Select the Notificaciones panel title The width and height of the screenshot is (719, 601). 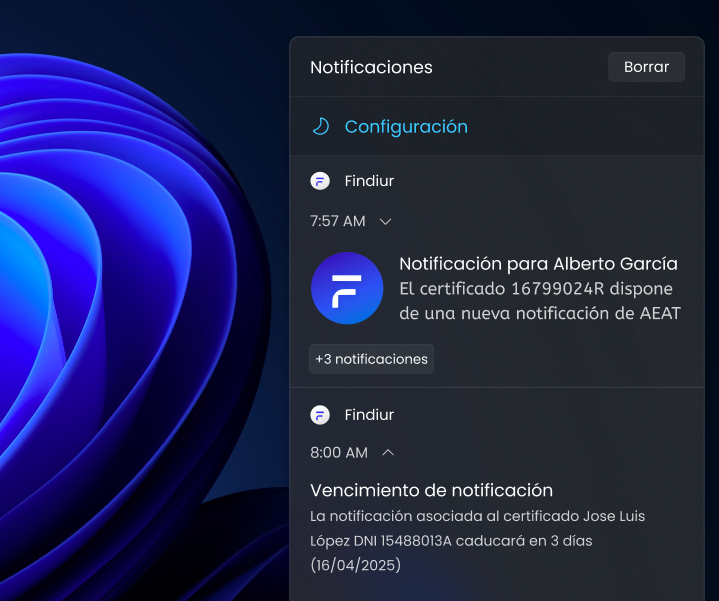pyautogui.click(x=371, y=67)
